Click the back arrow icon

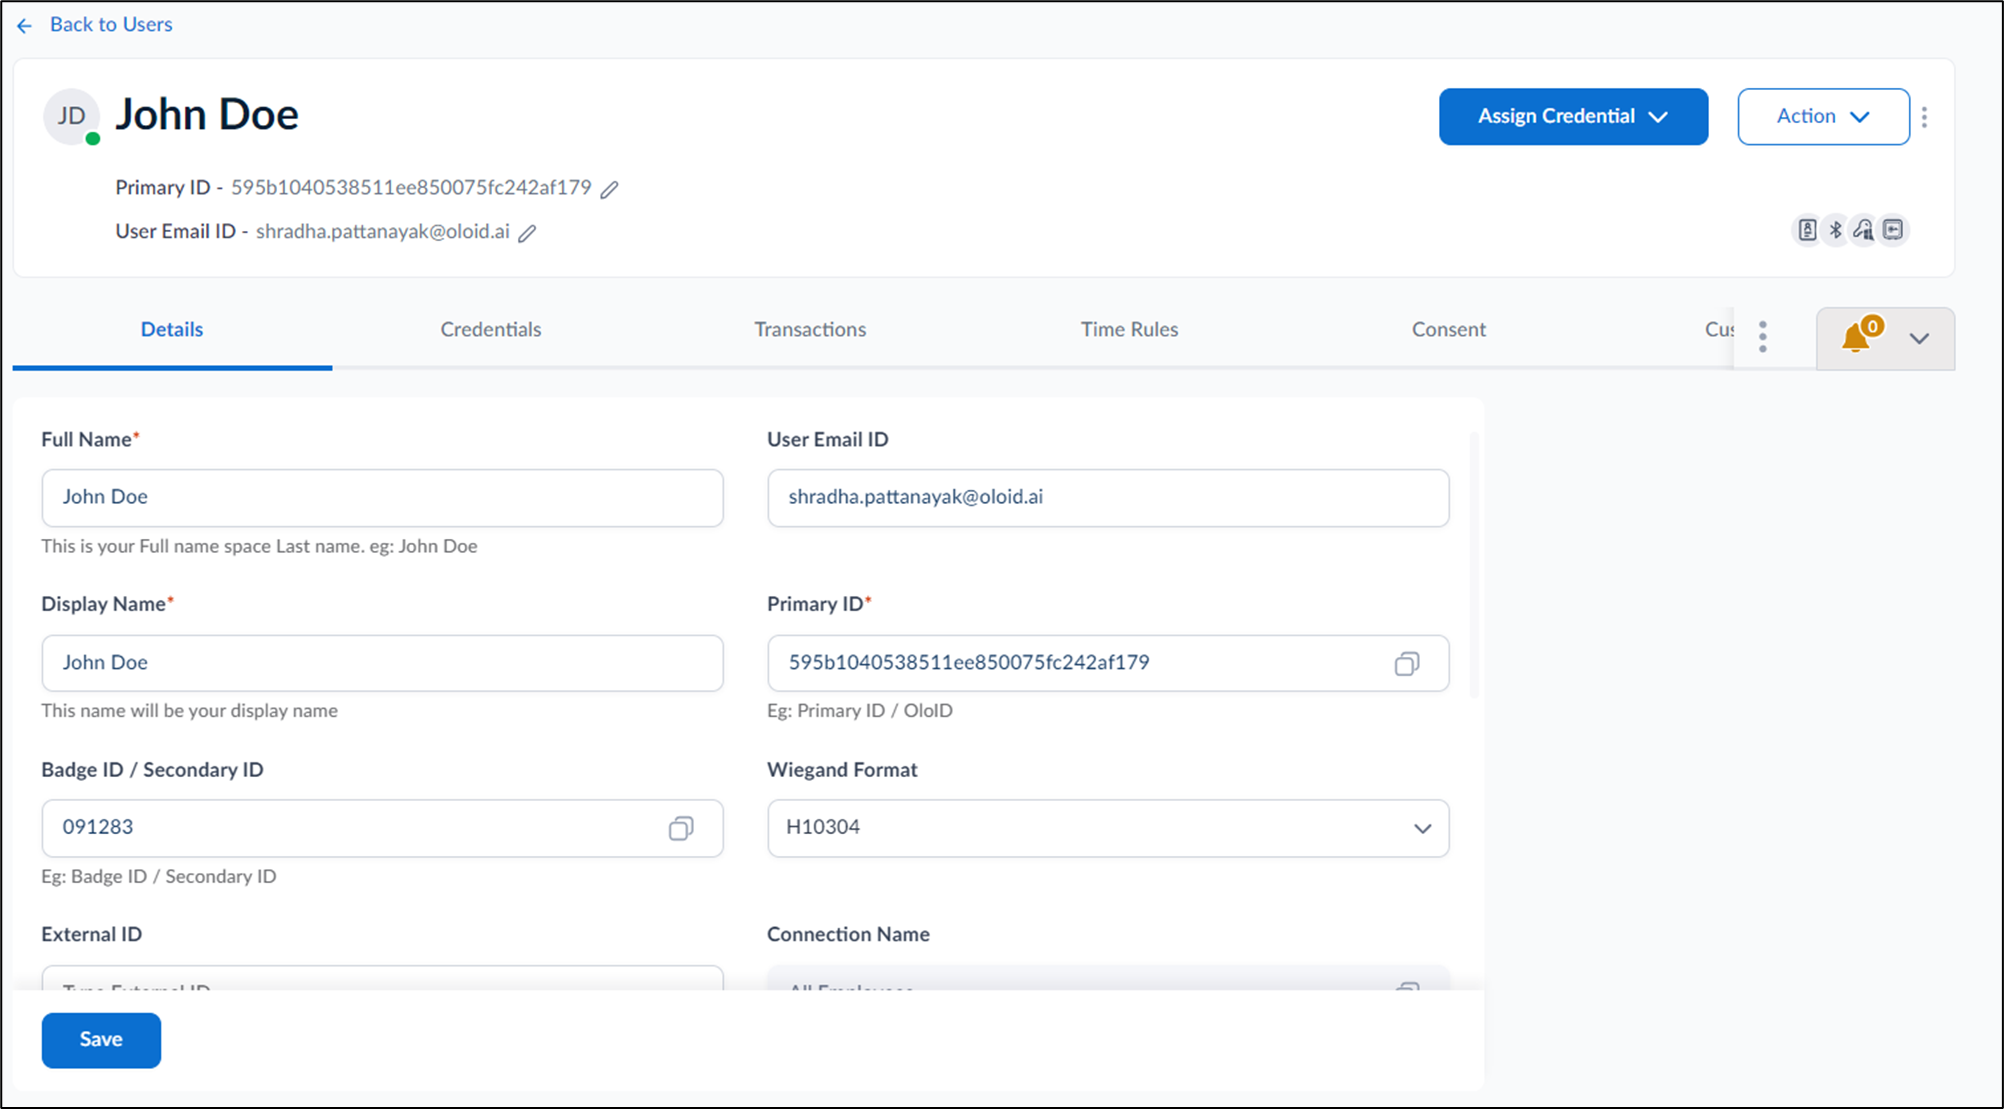point(25,25)
